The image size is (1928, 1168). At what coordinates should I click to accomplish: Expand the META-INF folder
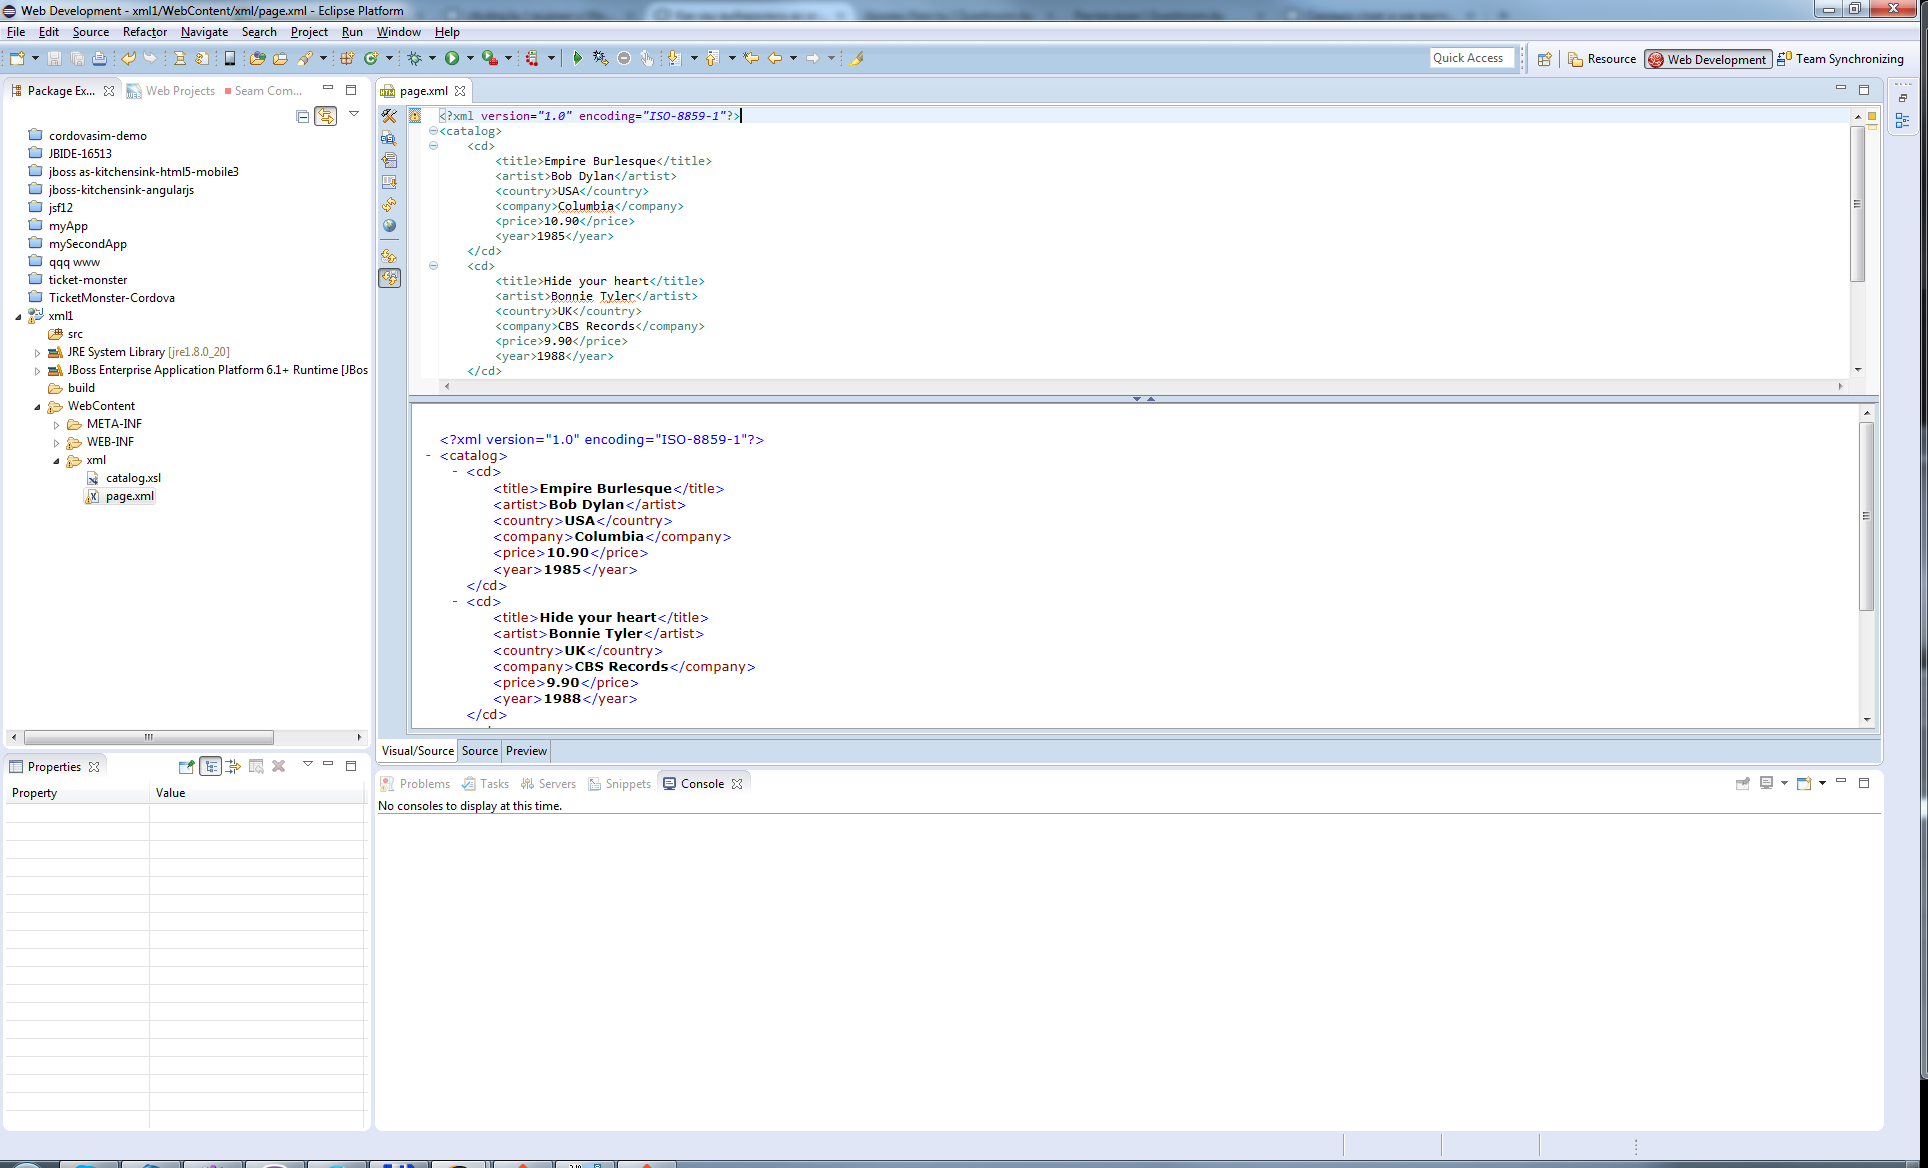pos(57,425)
